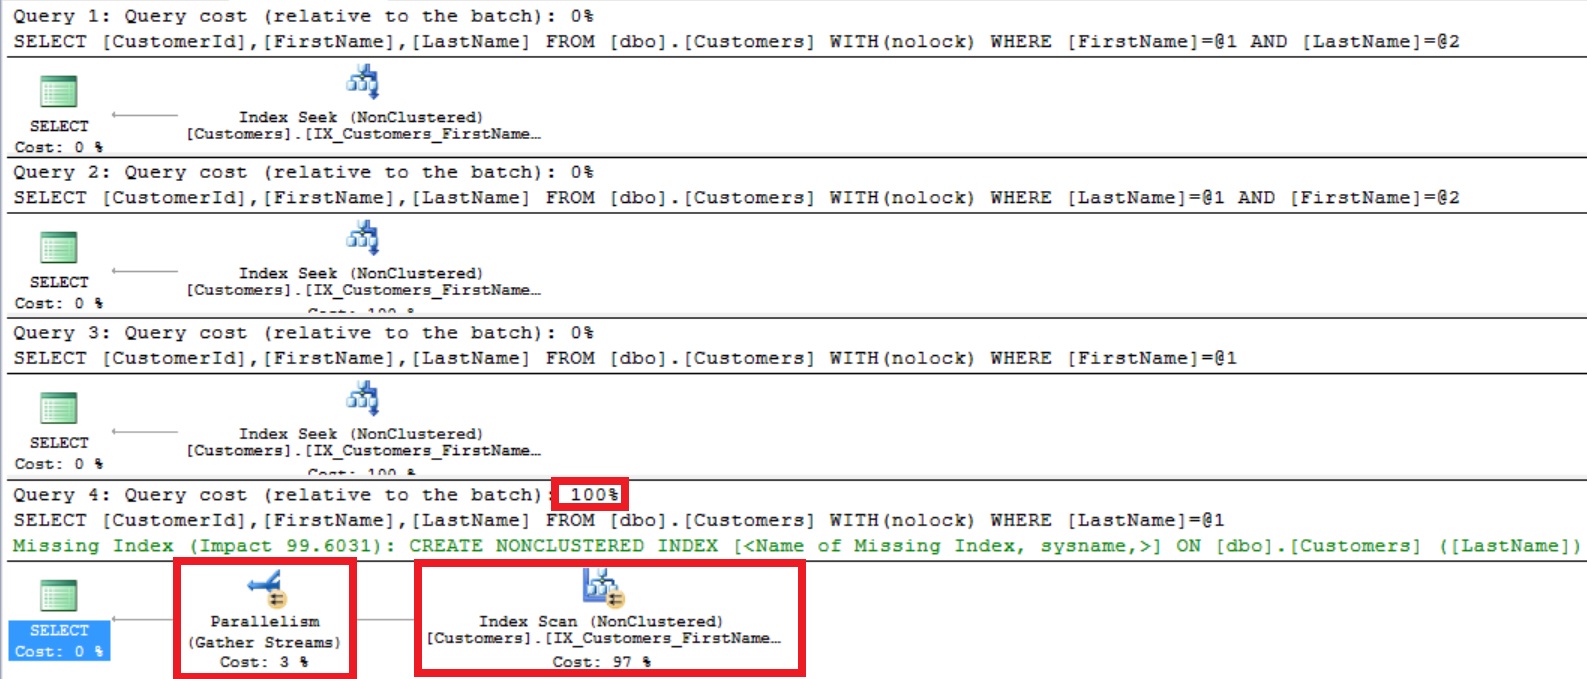Click Query 1 [Customers].[IX_Customers_FirstName… object name
The height and width of the screenshot is (679, 1587).
363,134
